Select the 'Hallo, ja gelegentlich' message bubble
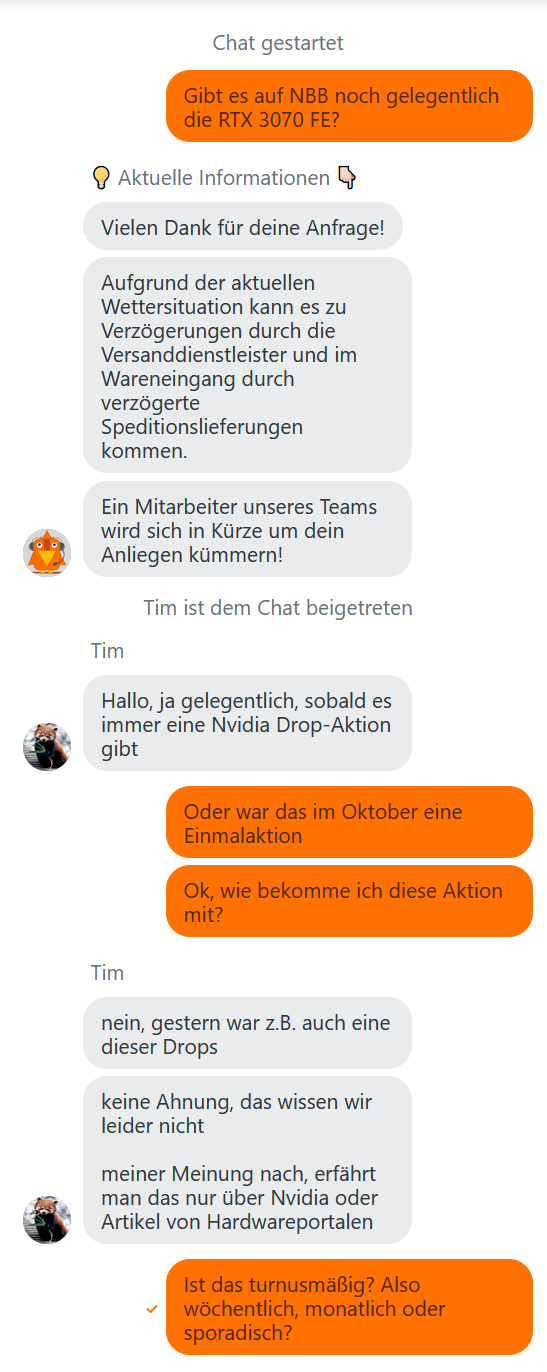The height and width of the screenshot is (1372, 547). click(x=247, y=723)
